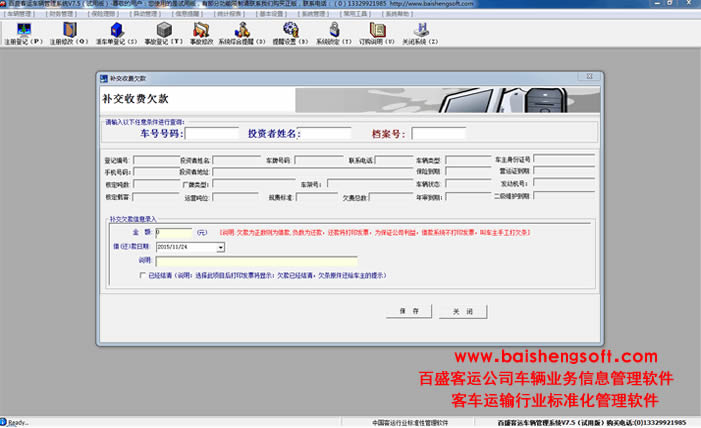Click the 中国客运行业标准性管理软件 status text

point(410,423)
